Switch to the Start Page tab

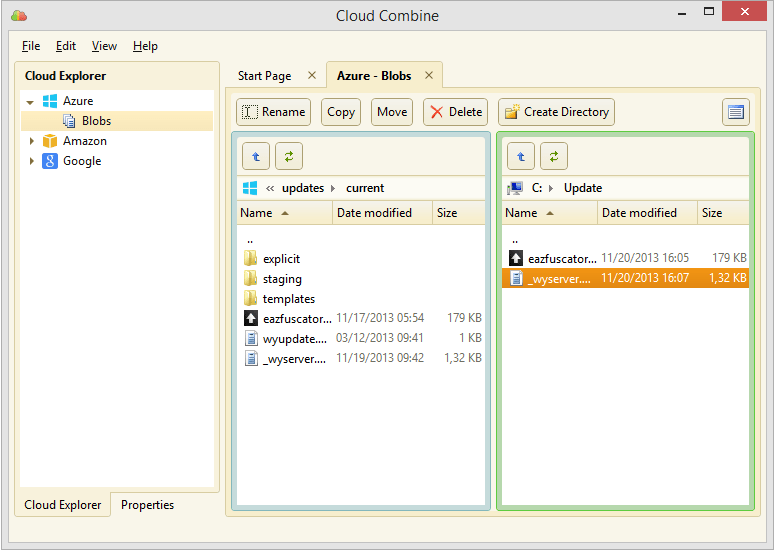click(x=264, y=76)
